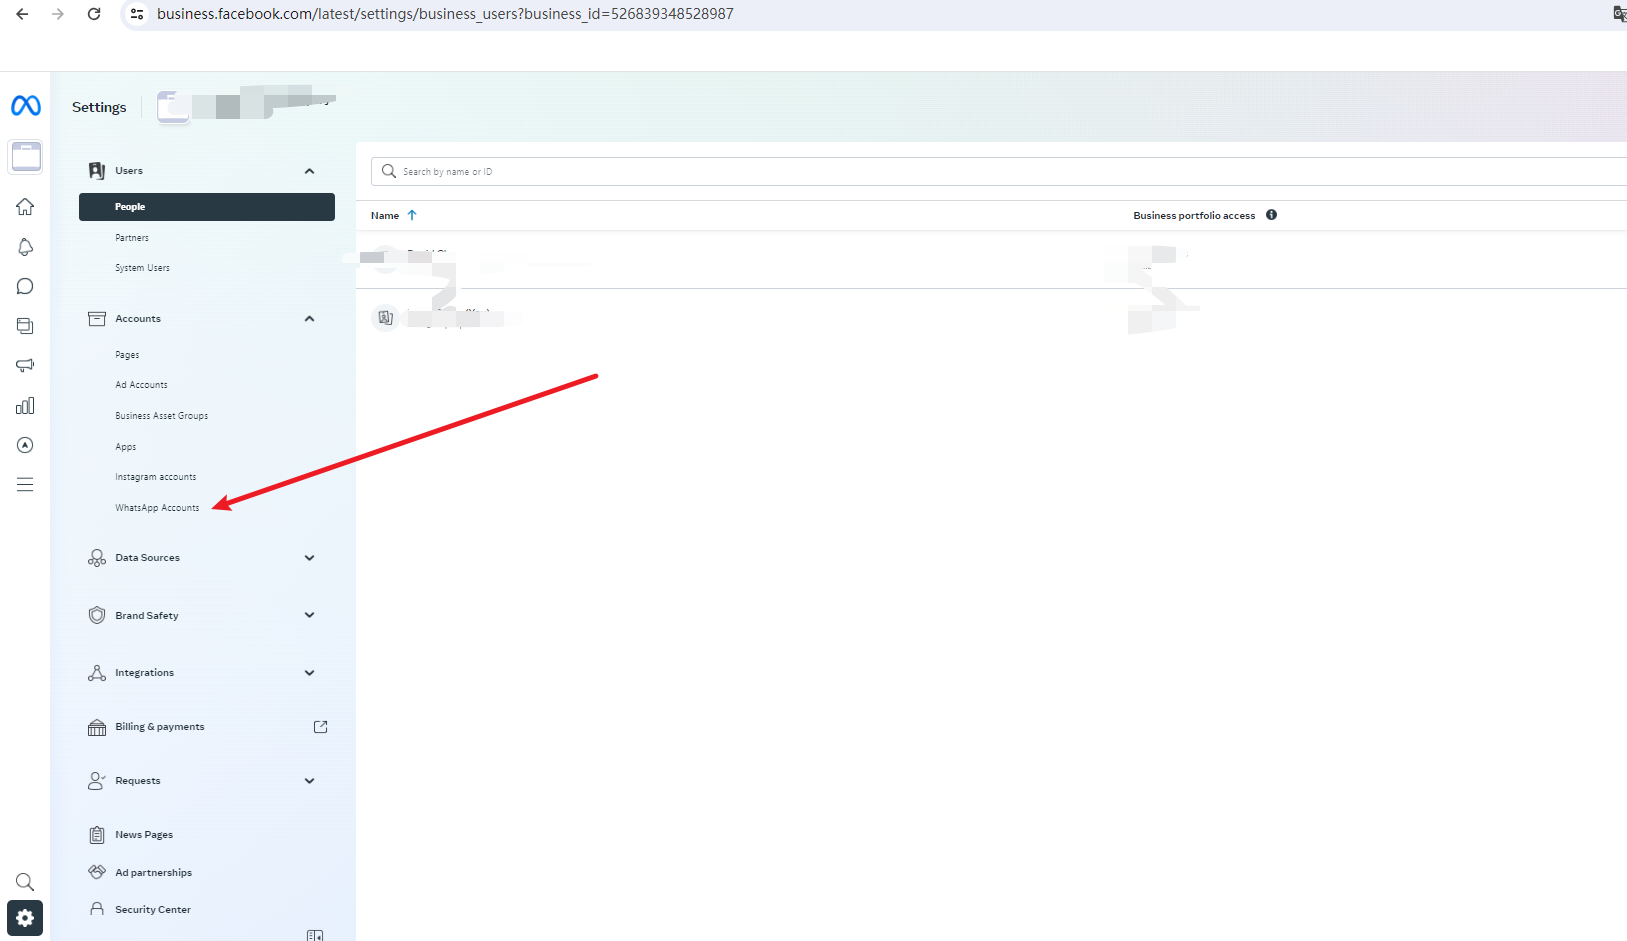Image resolution: width=1627 pixels, height=941 pixels.
Task: Collapse the Users section
Action: pyautogui.click(x=309, y=171)
